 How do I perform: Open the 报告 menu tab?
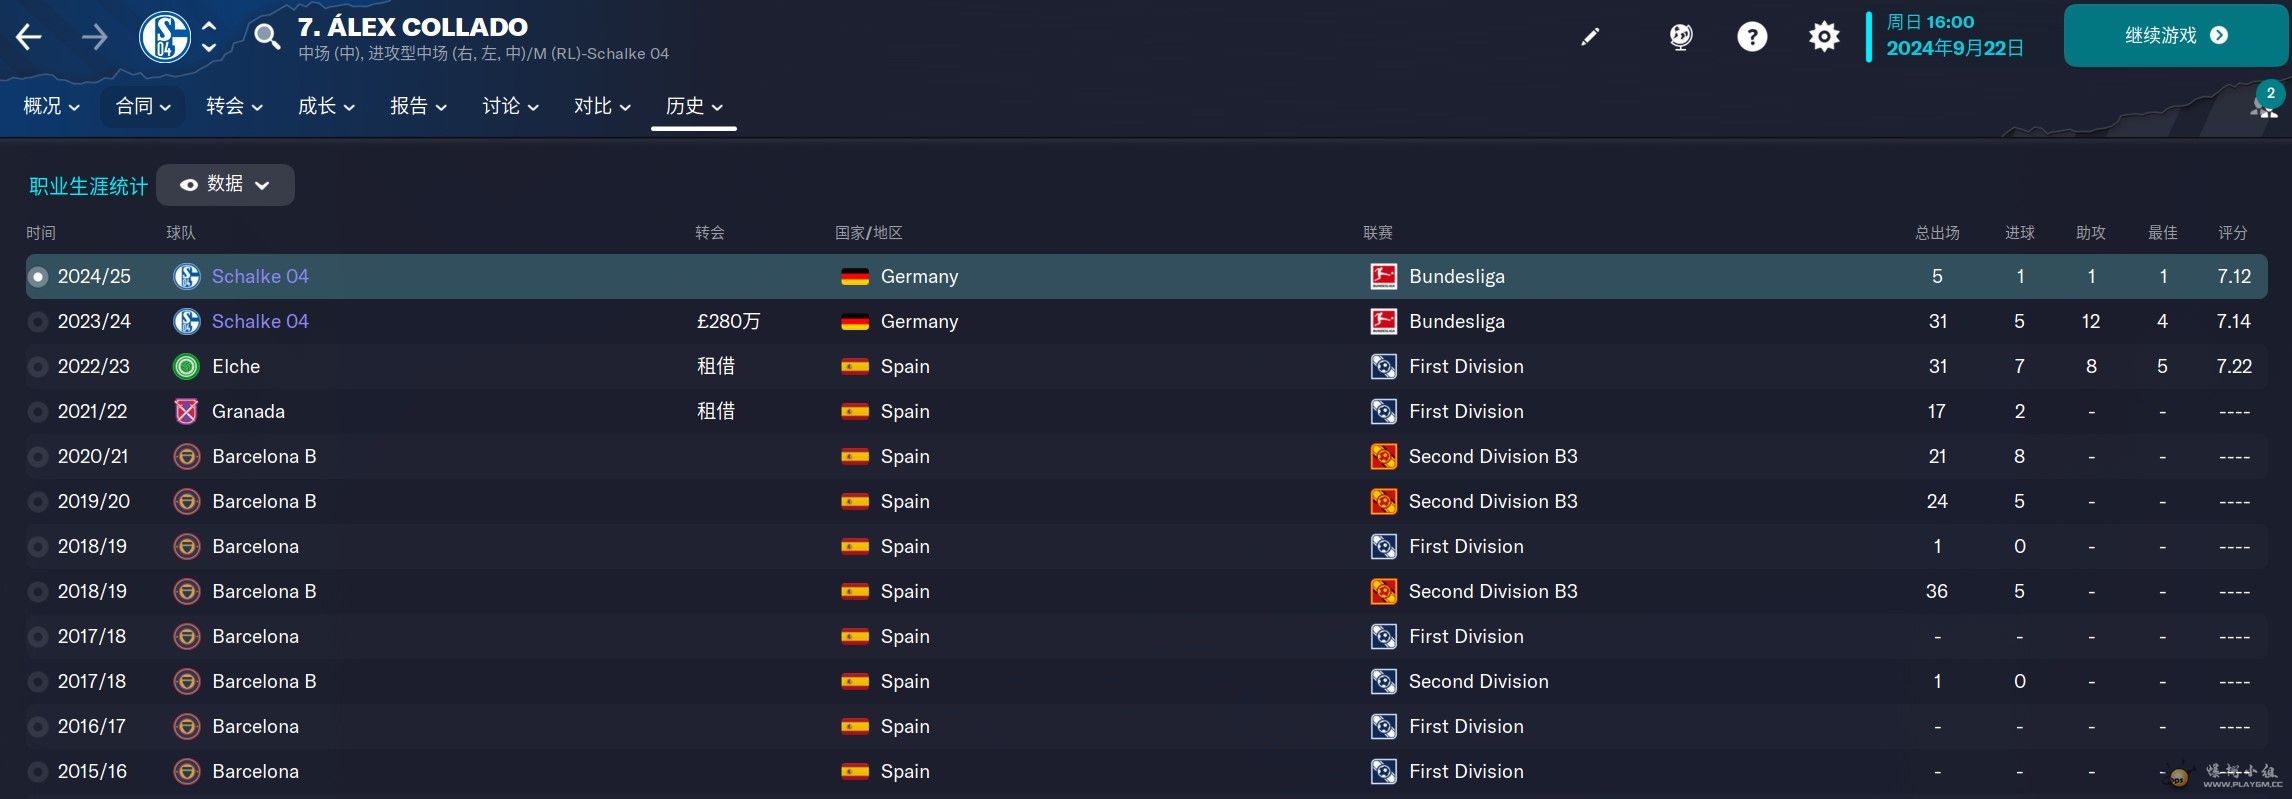(418, 106)
